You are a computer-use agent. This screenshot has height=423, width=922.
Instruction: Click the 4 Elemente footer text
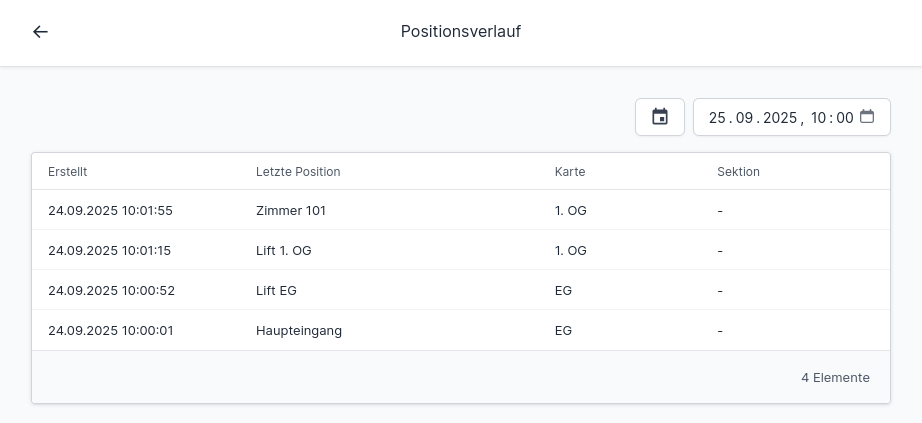tap(835, 378)
